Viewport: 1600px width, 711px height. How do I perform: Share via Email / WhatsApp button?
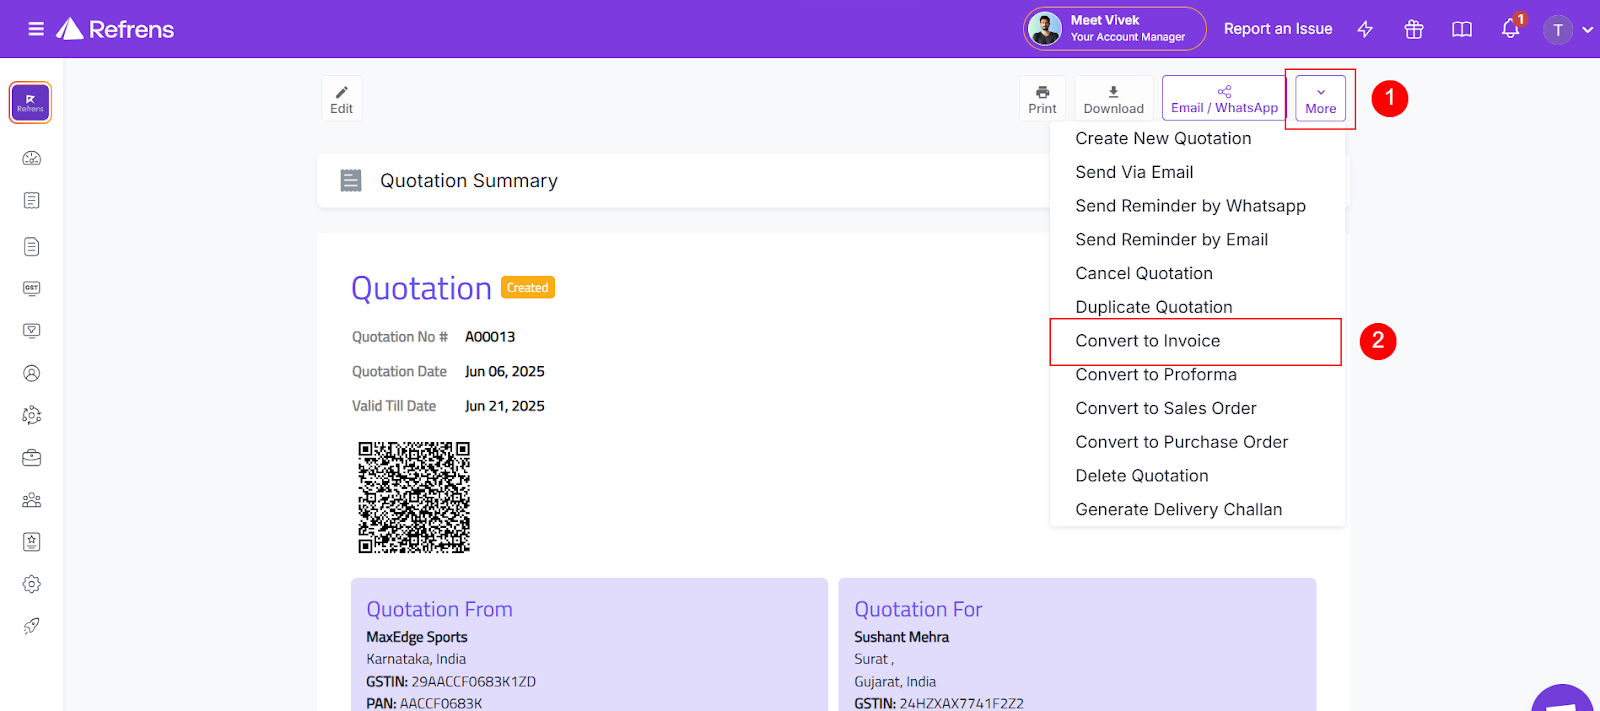pos(1224,99)
